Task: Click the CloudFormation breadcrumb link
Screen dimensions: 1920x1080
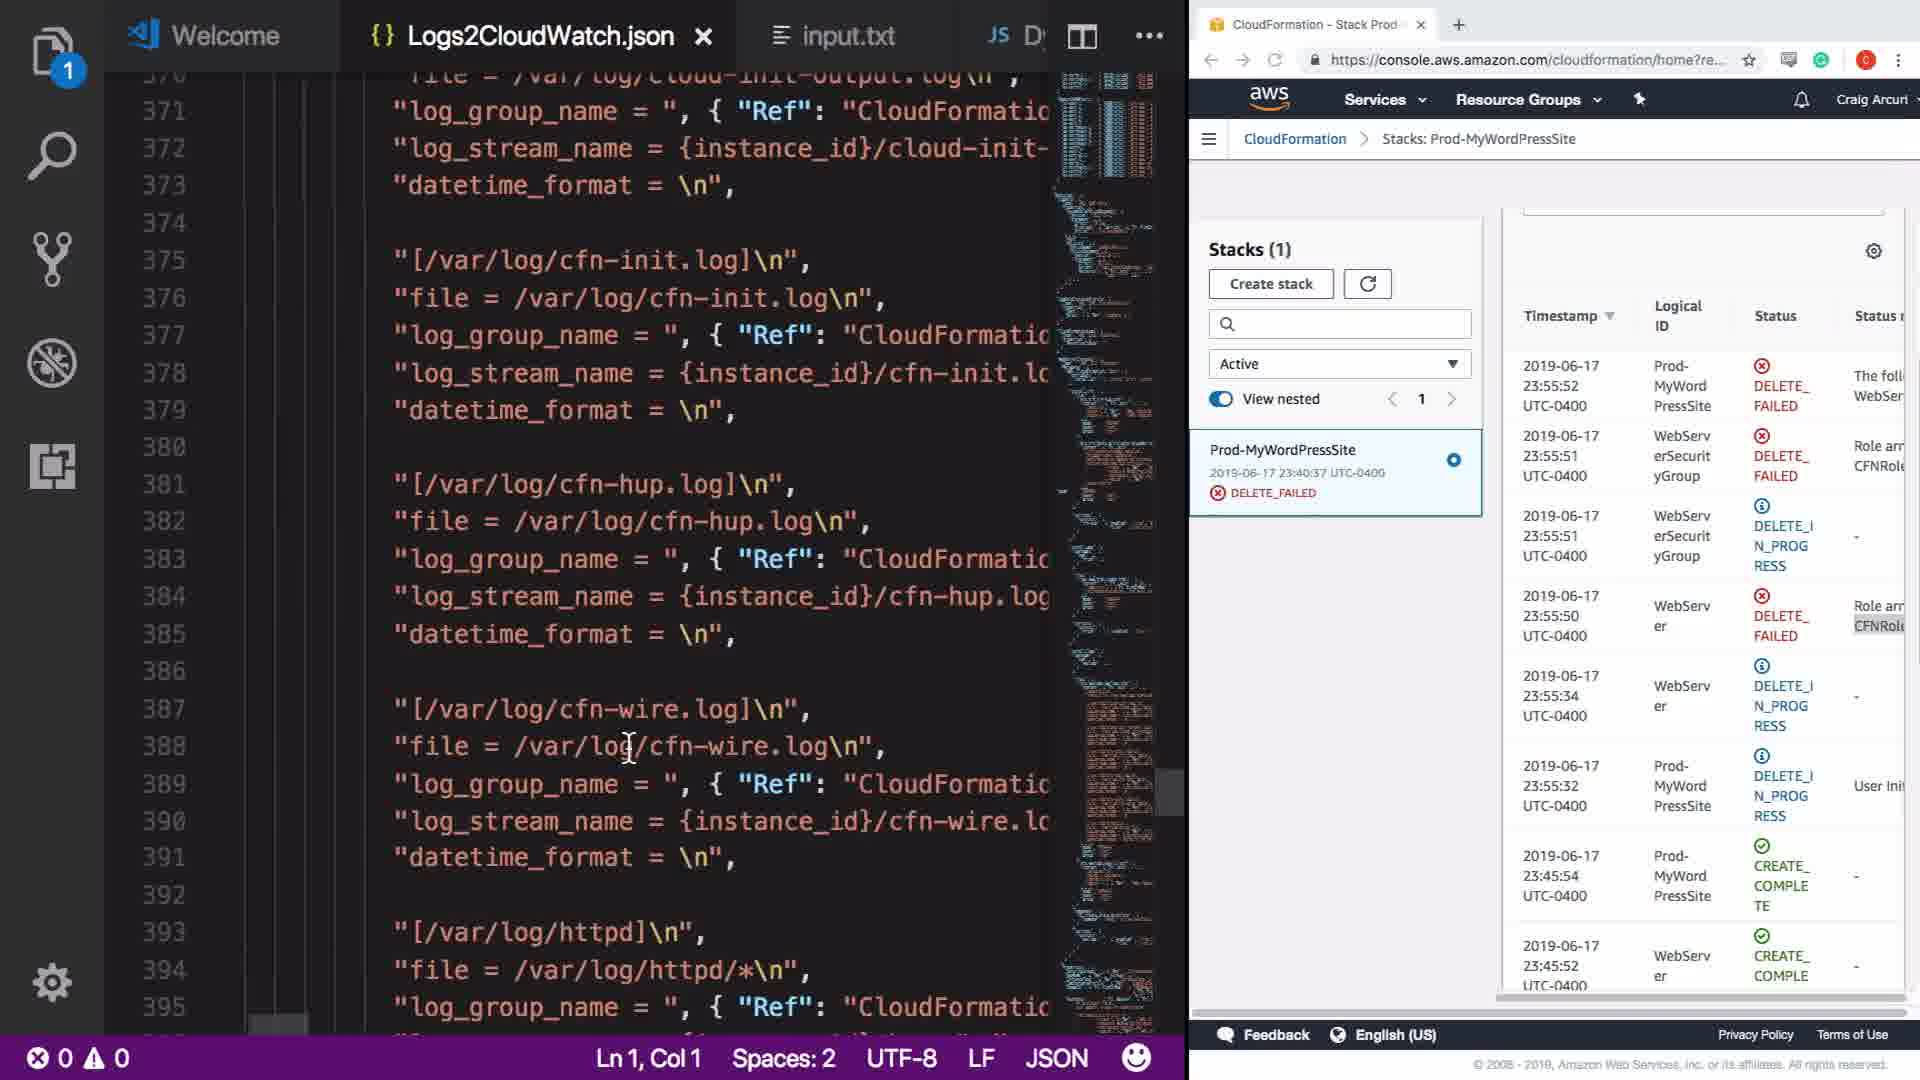Action: [1294, 139]
